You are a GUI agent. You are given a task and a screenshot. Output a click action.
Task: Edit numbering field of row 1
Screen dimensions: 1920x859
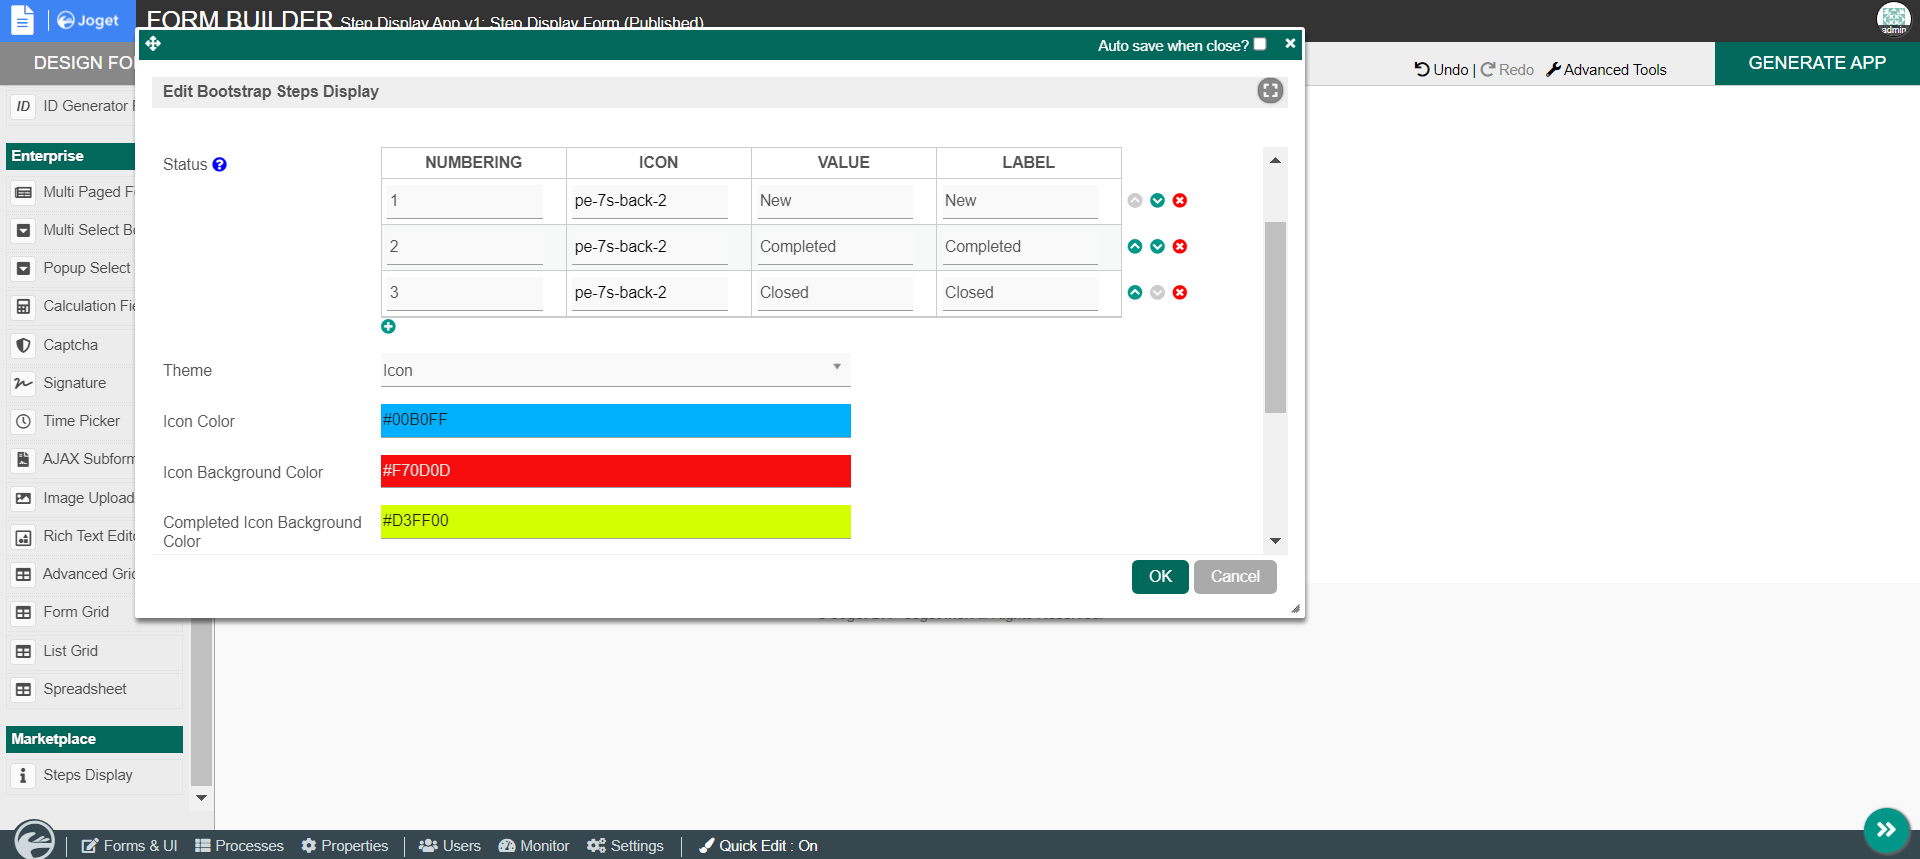click(x=465, y=201)
